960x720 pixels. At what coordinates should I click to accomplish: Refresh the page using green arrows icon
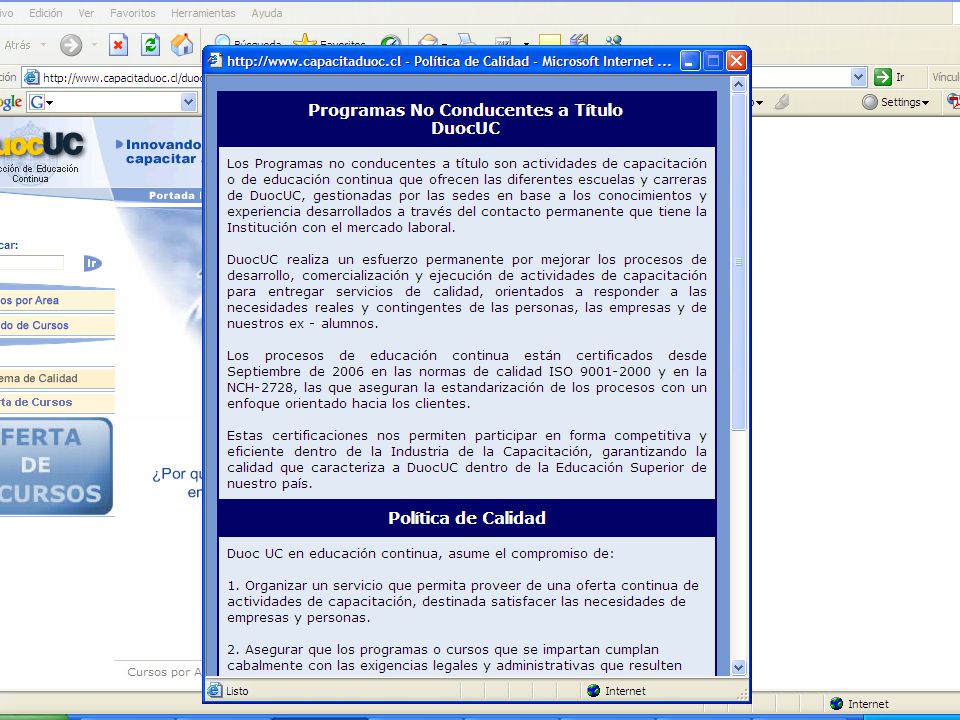click(150, 45)
